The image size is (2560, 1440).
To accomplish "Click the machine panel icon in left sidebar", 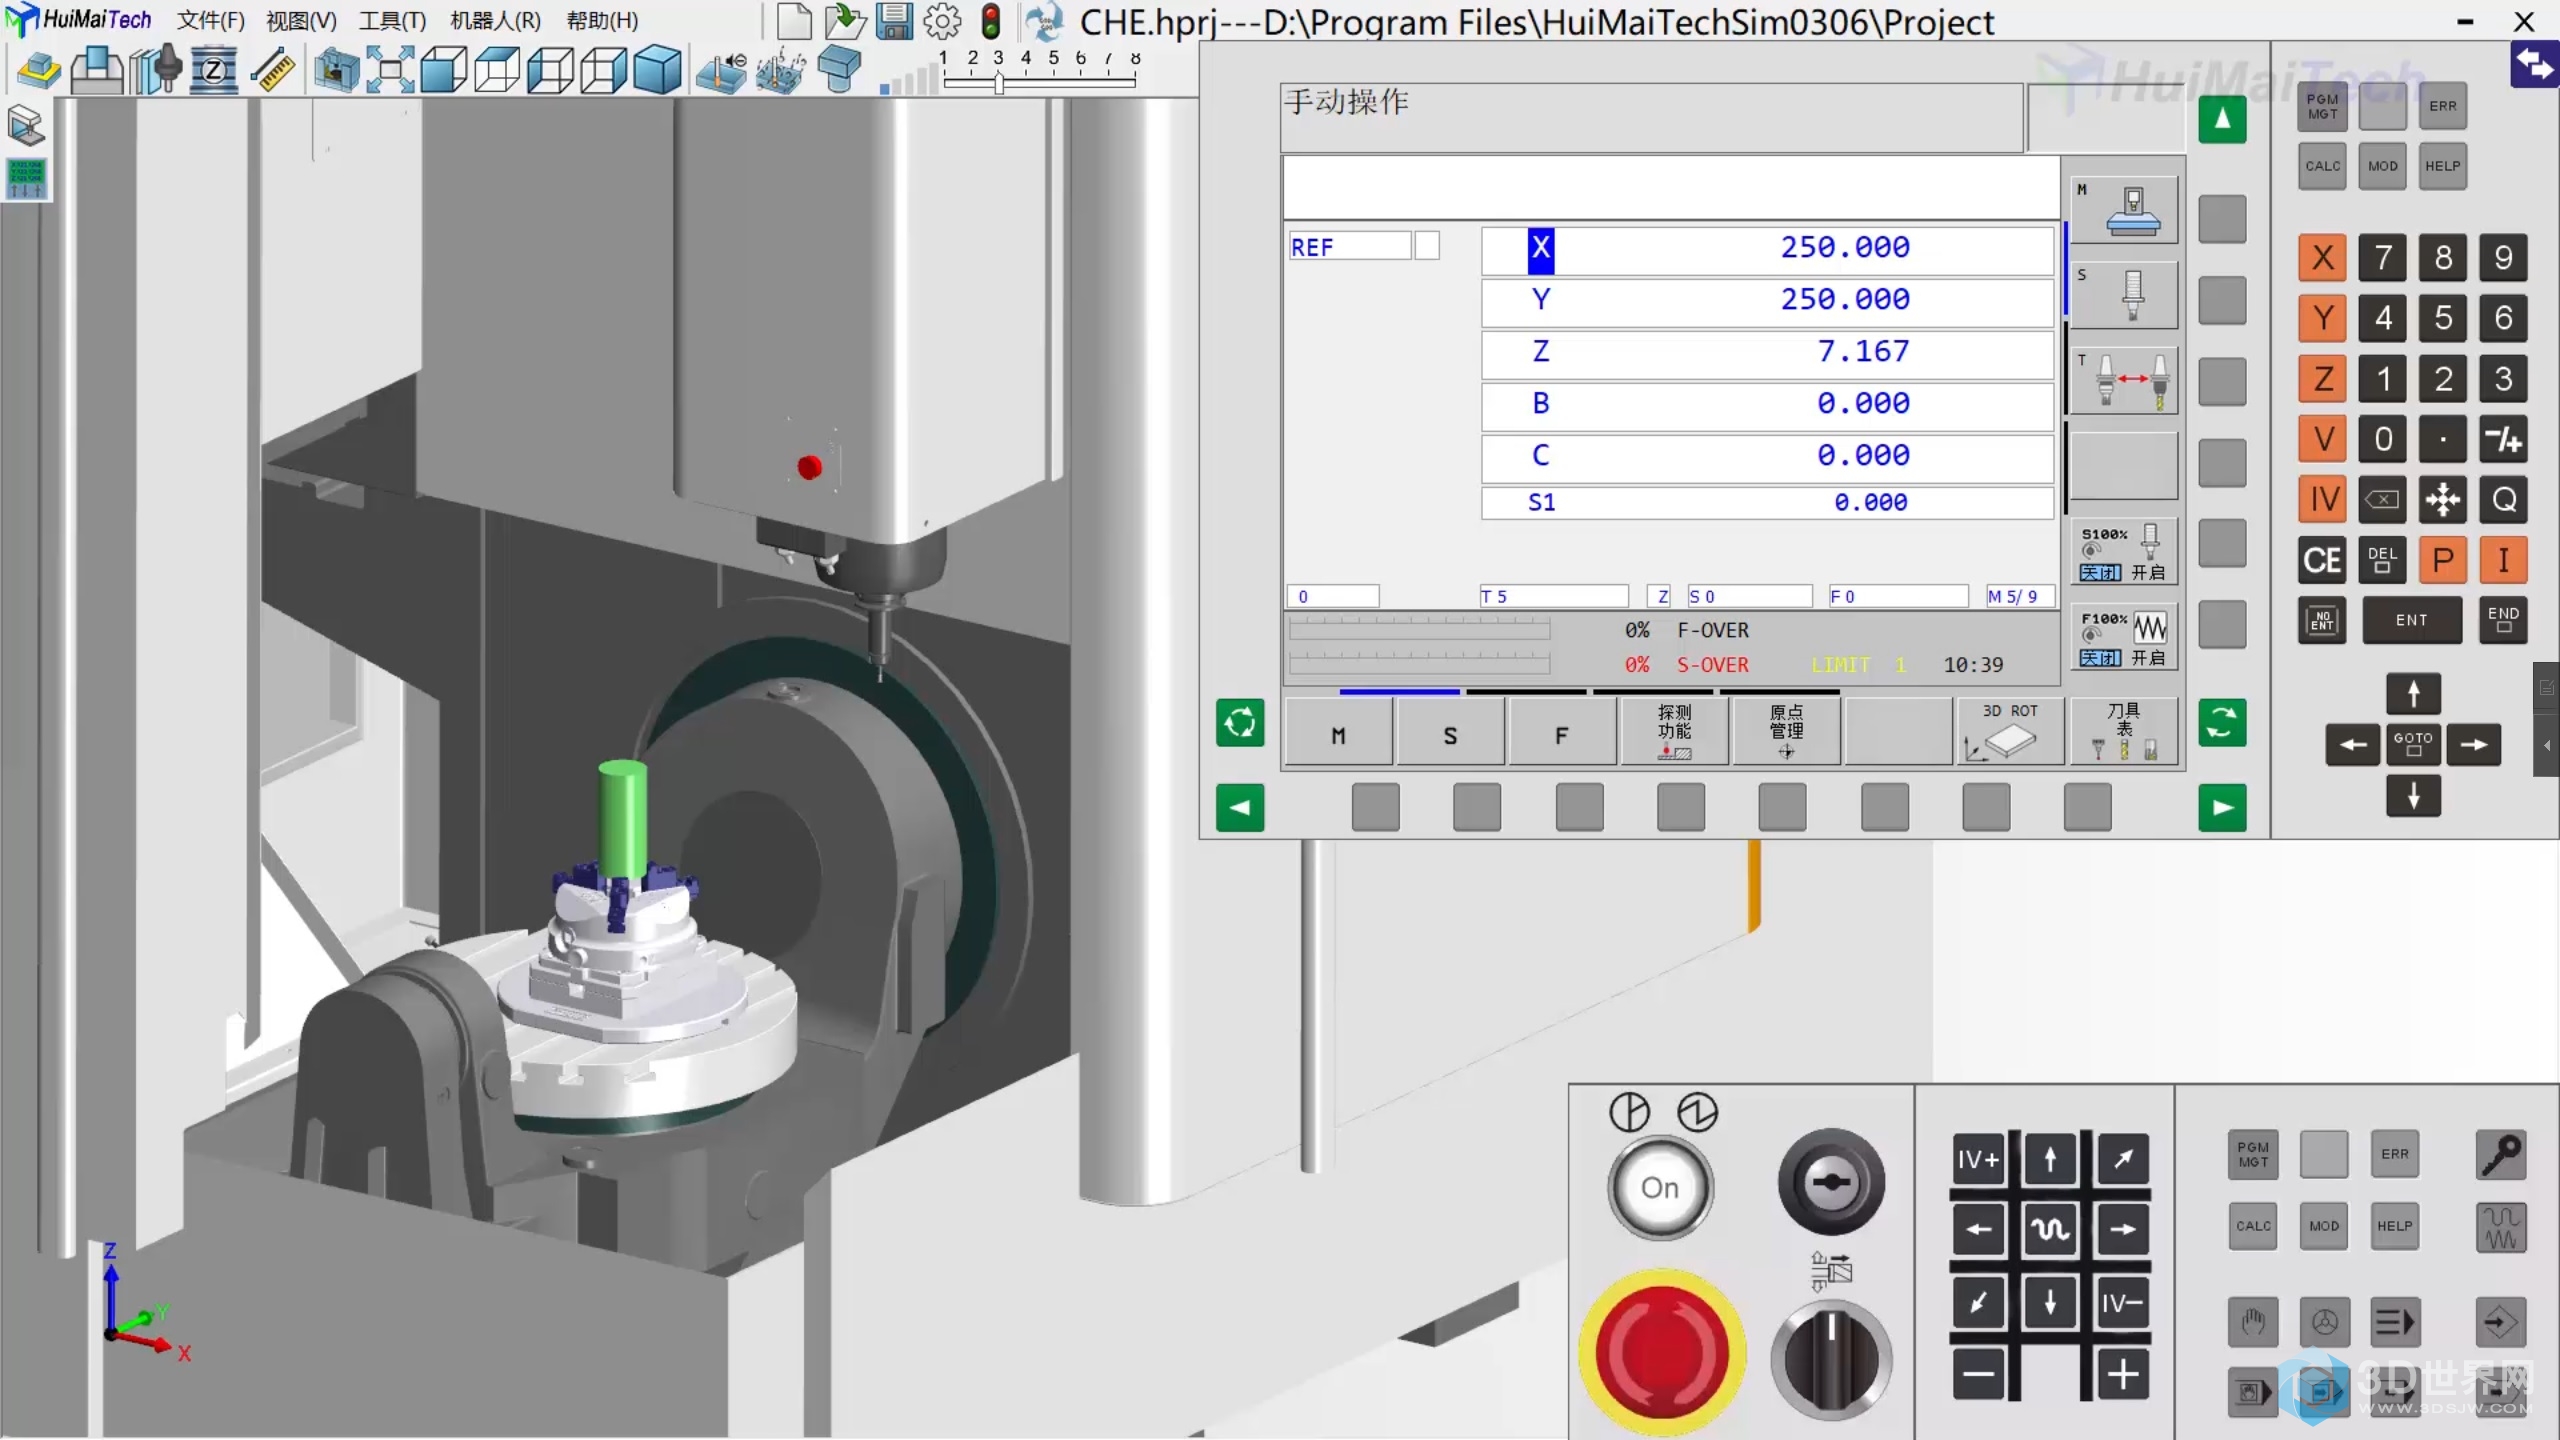I will point(26,126).
